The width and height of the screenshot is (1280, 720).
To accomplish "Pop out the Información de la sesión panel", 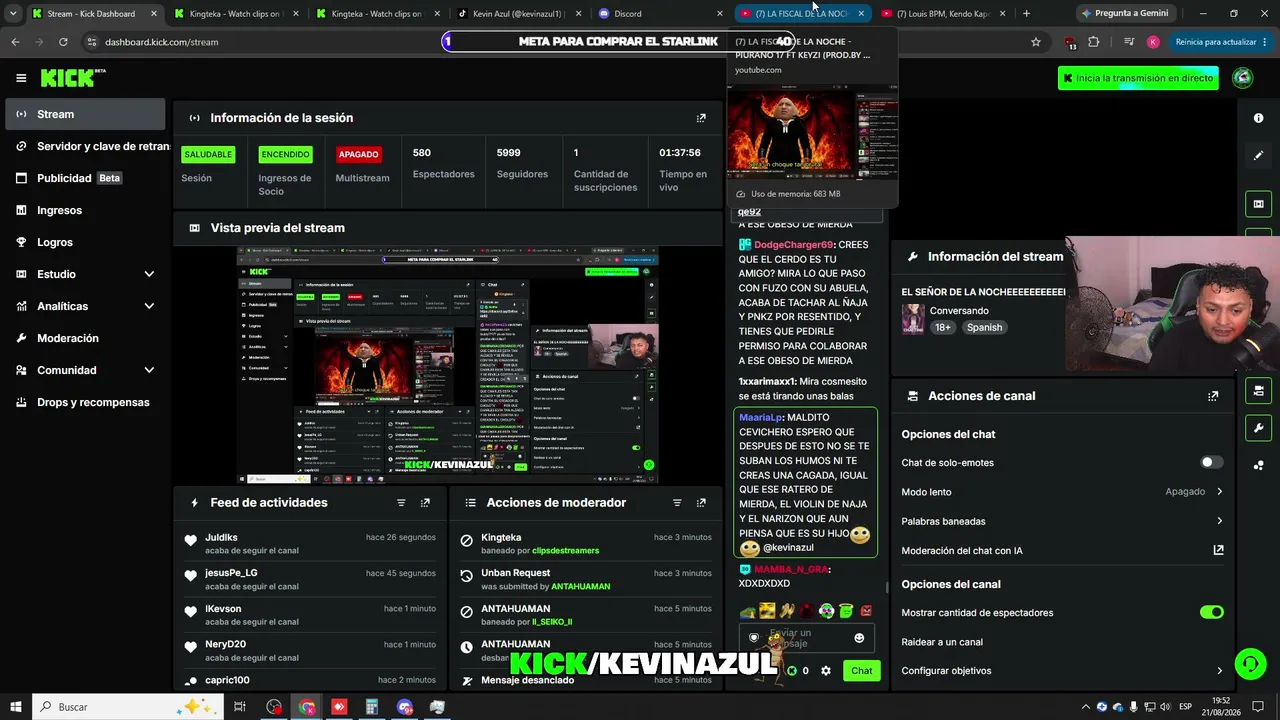I will (701, 118).
